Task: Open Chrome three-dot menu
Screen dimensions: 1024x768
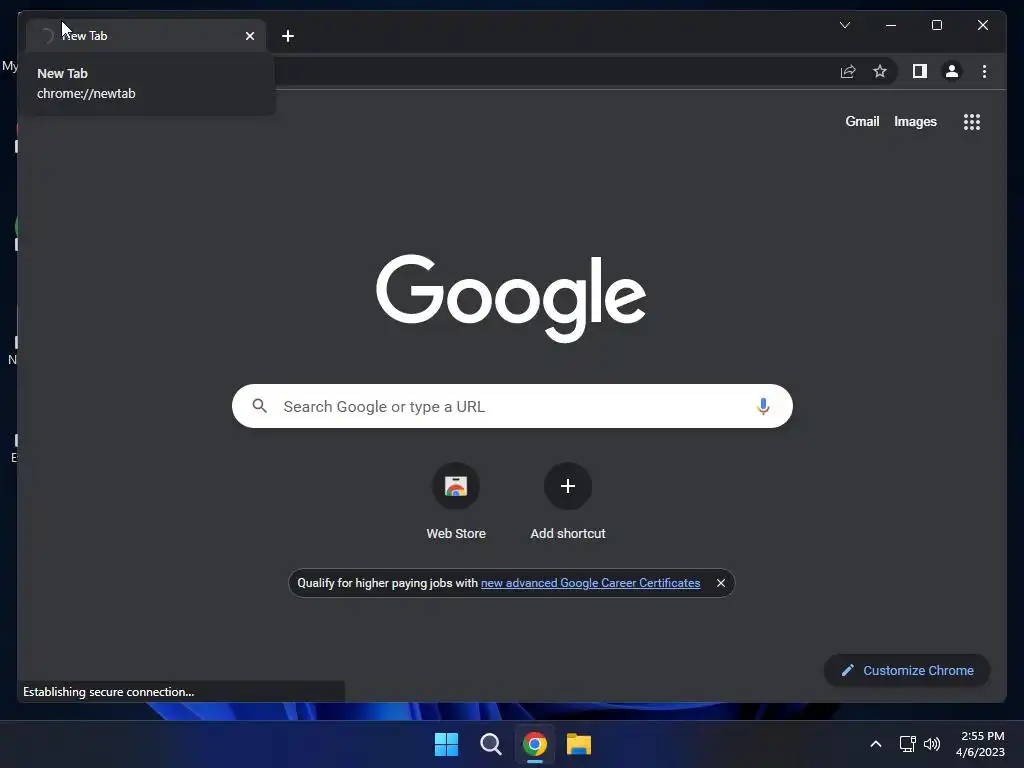Action: point(984,71)
